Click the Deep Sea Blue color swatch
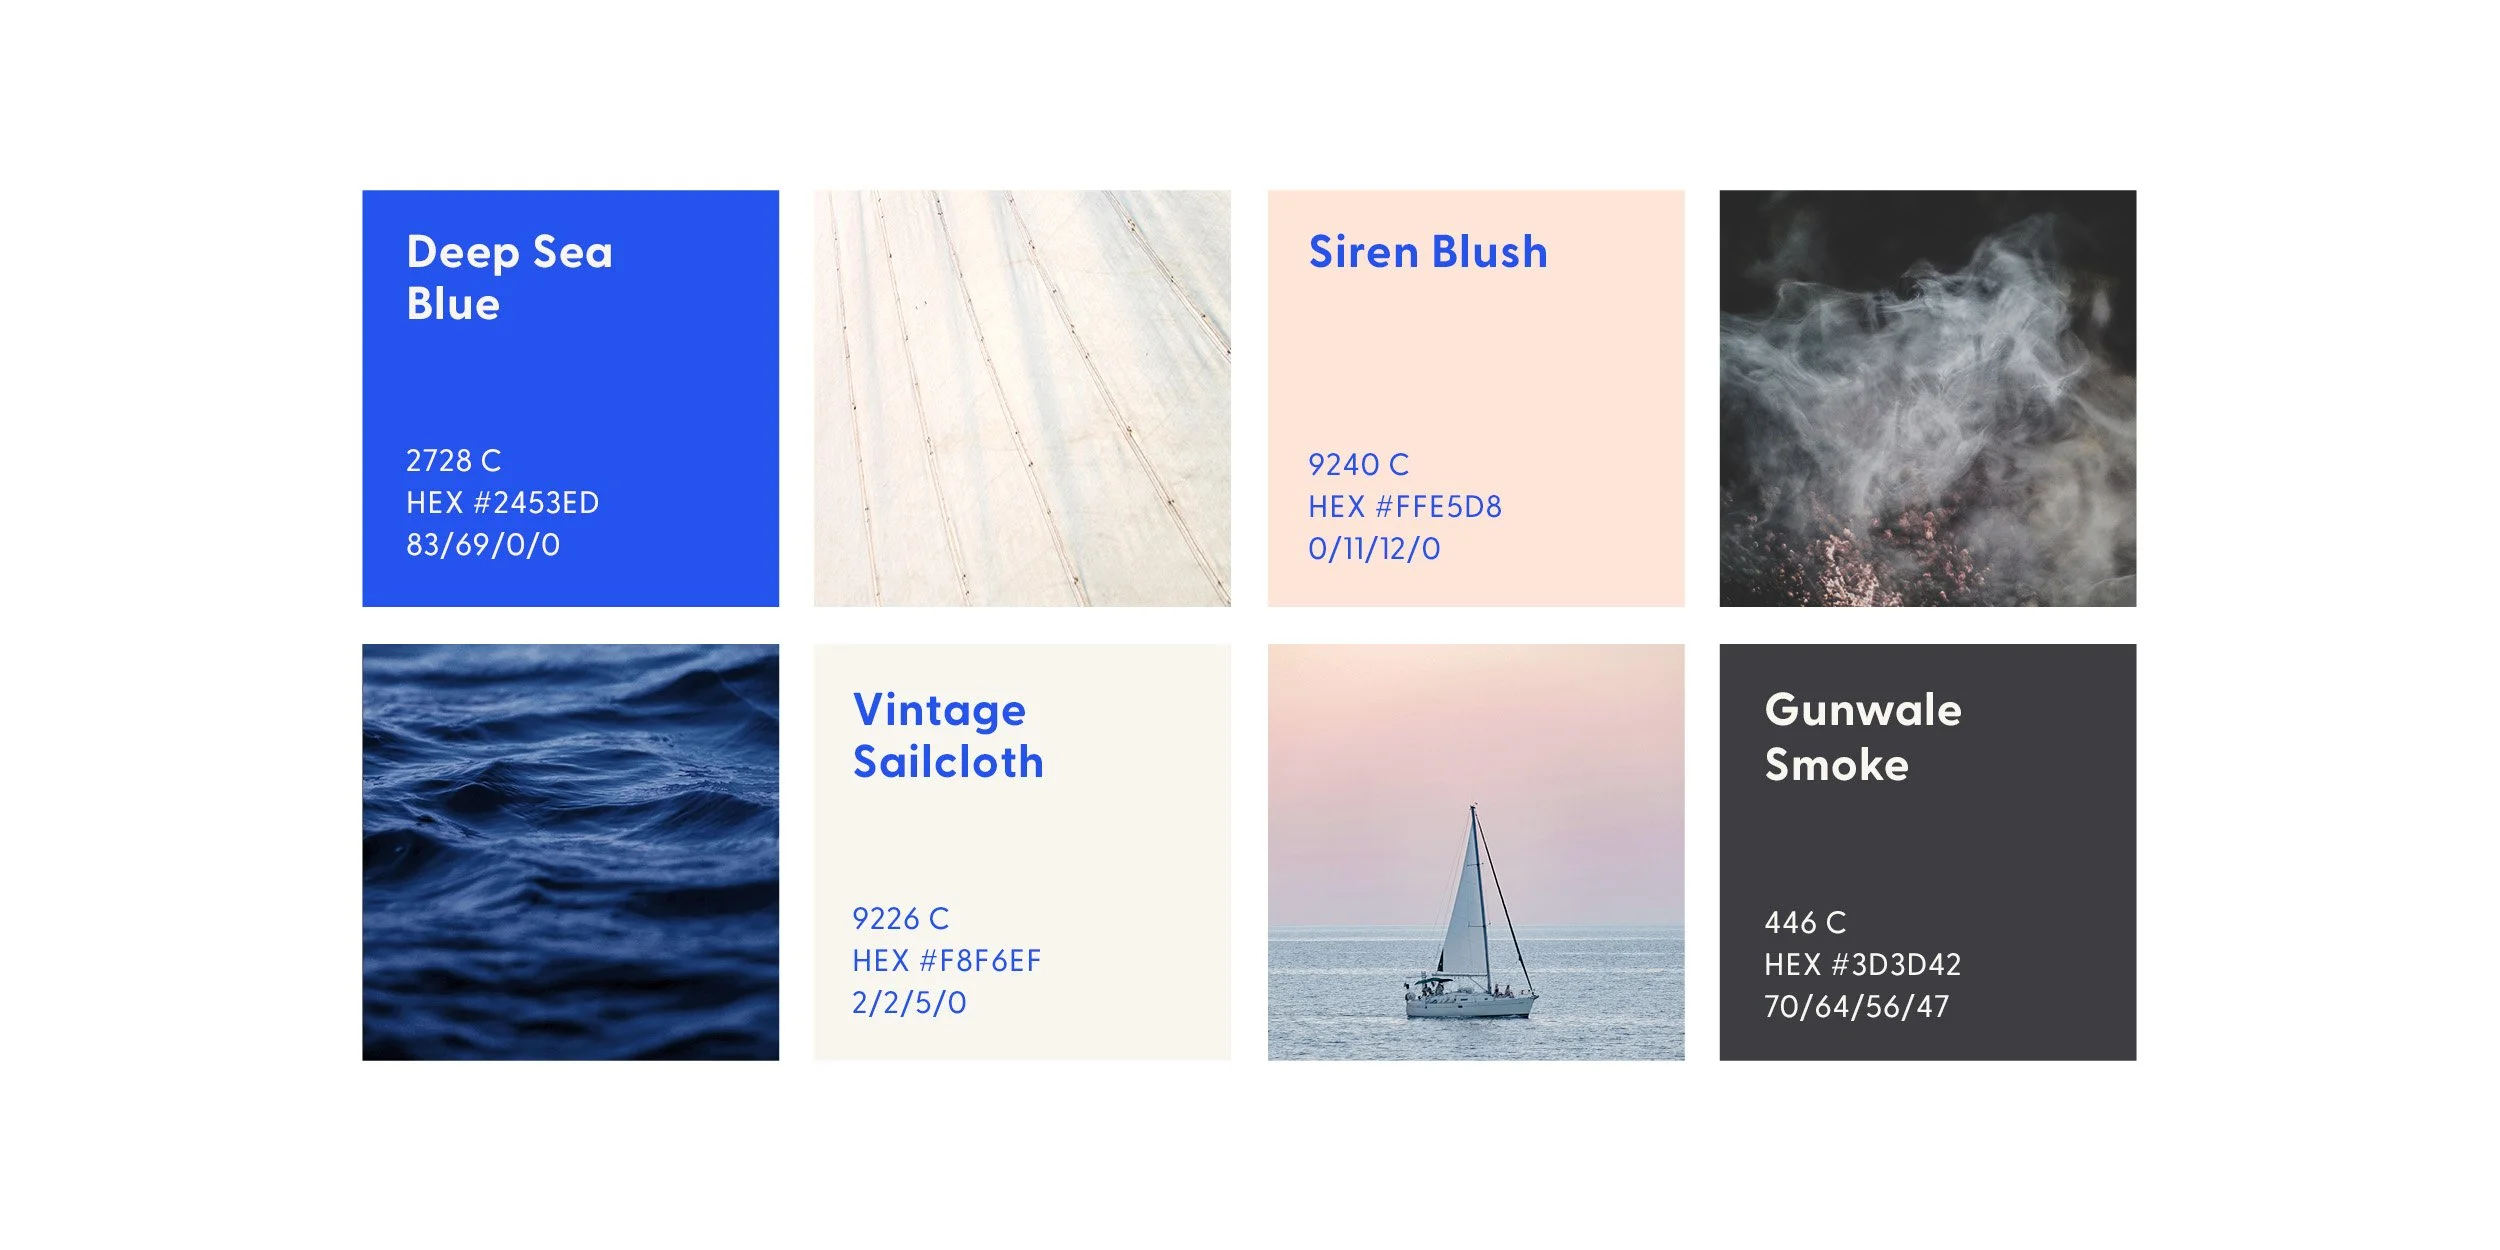2500x1250 pixels. coord(570,398)
